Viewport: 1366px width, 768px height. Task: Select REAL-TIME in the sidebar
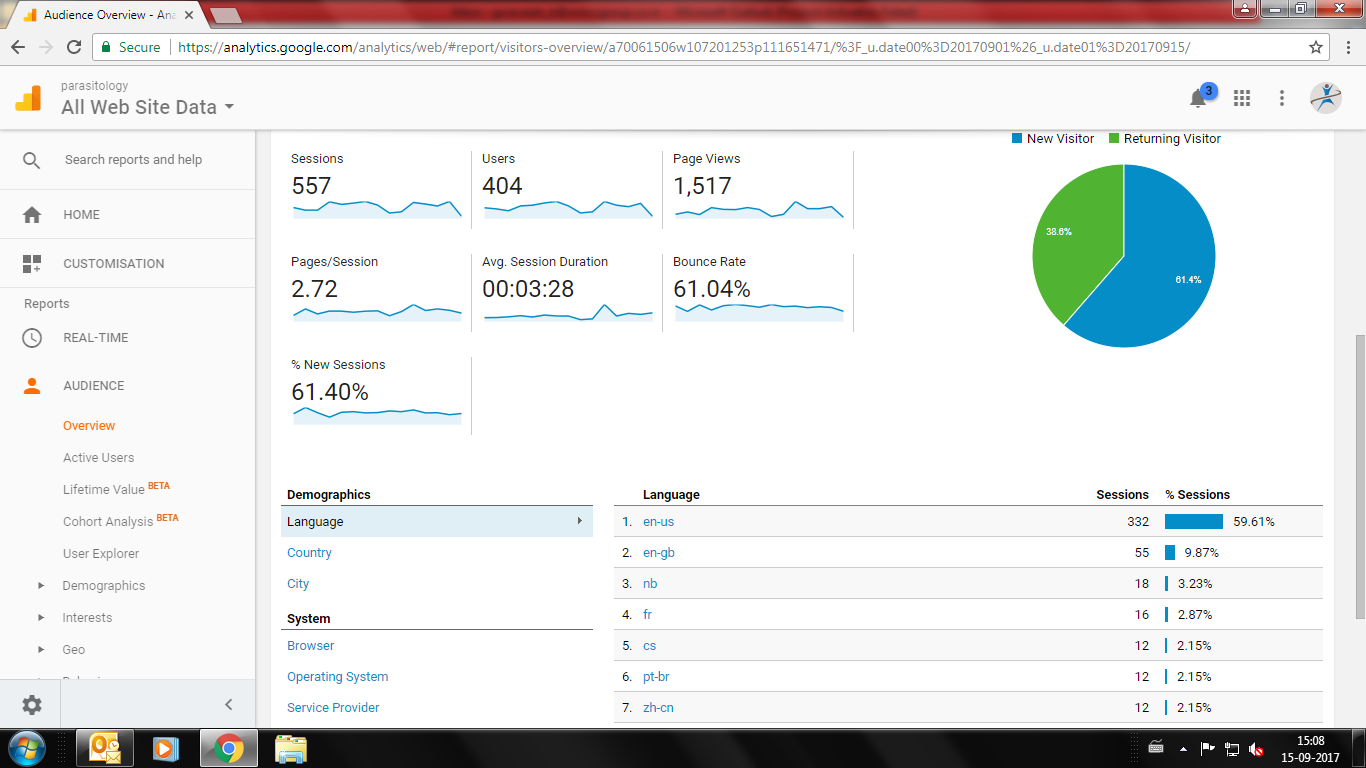click(x=96, y=338)
